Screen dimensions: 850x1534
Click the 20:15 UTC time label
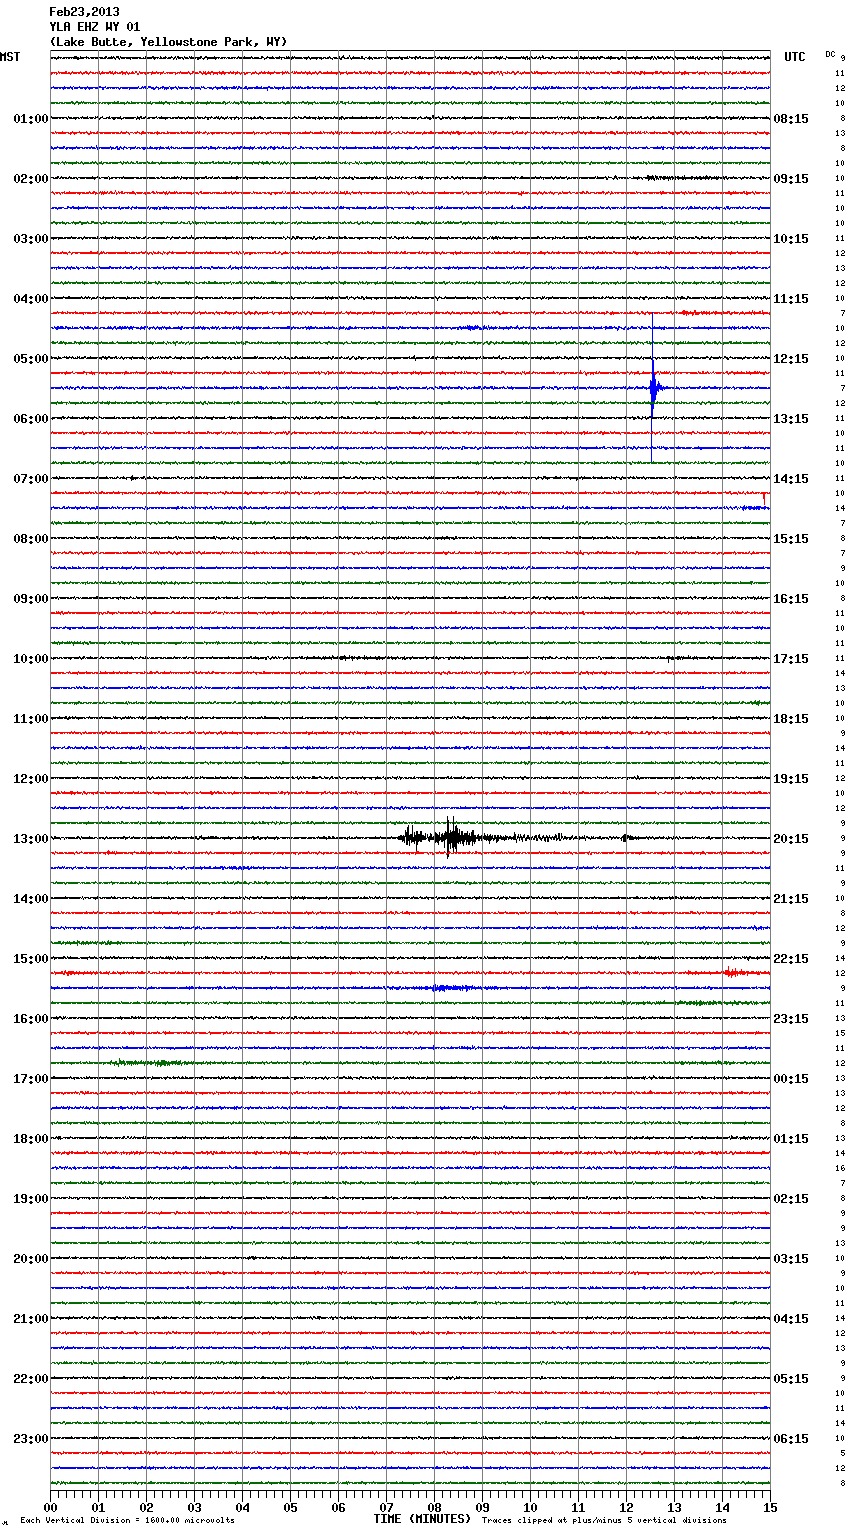click(791, 839)
